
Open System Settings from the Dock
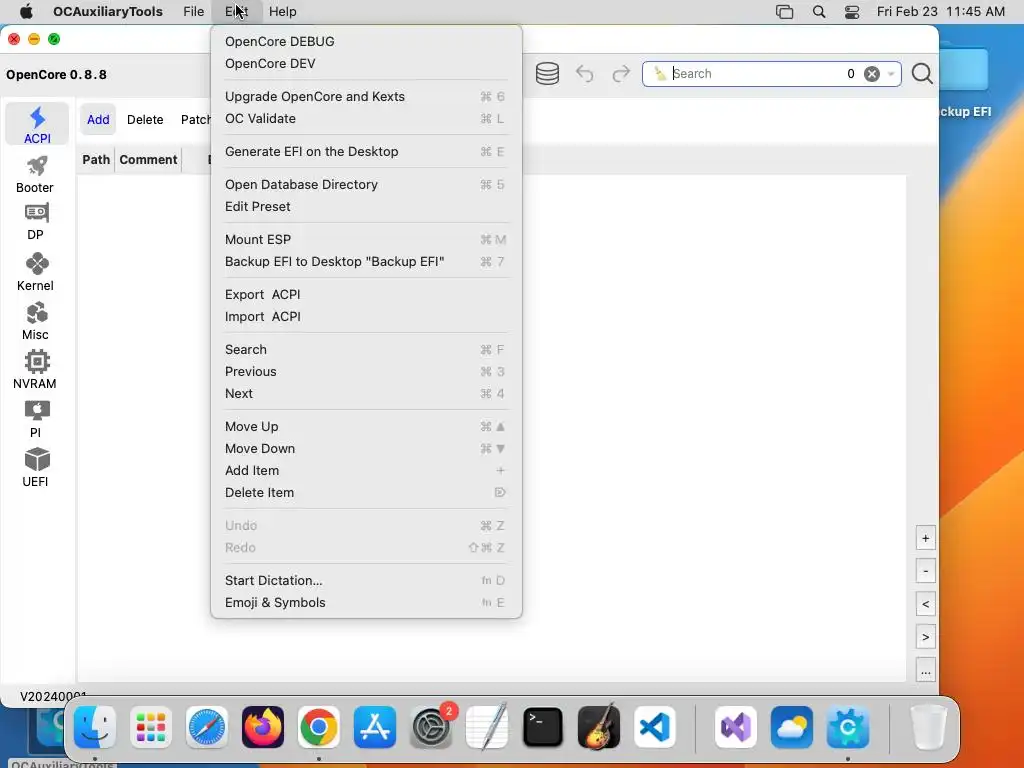tap(431, 727)
